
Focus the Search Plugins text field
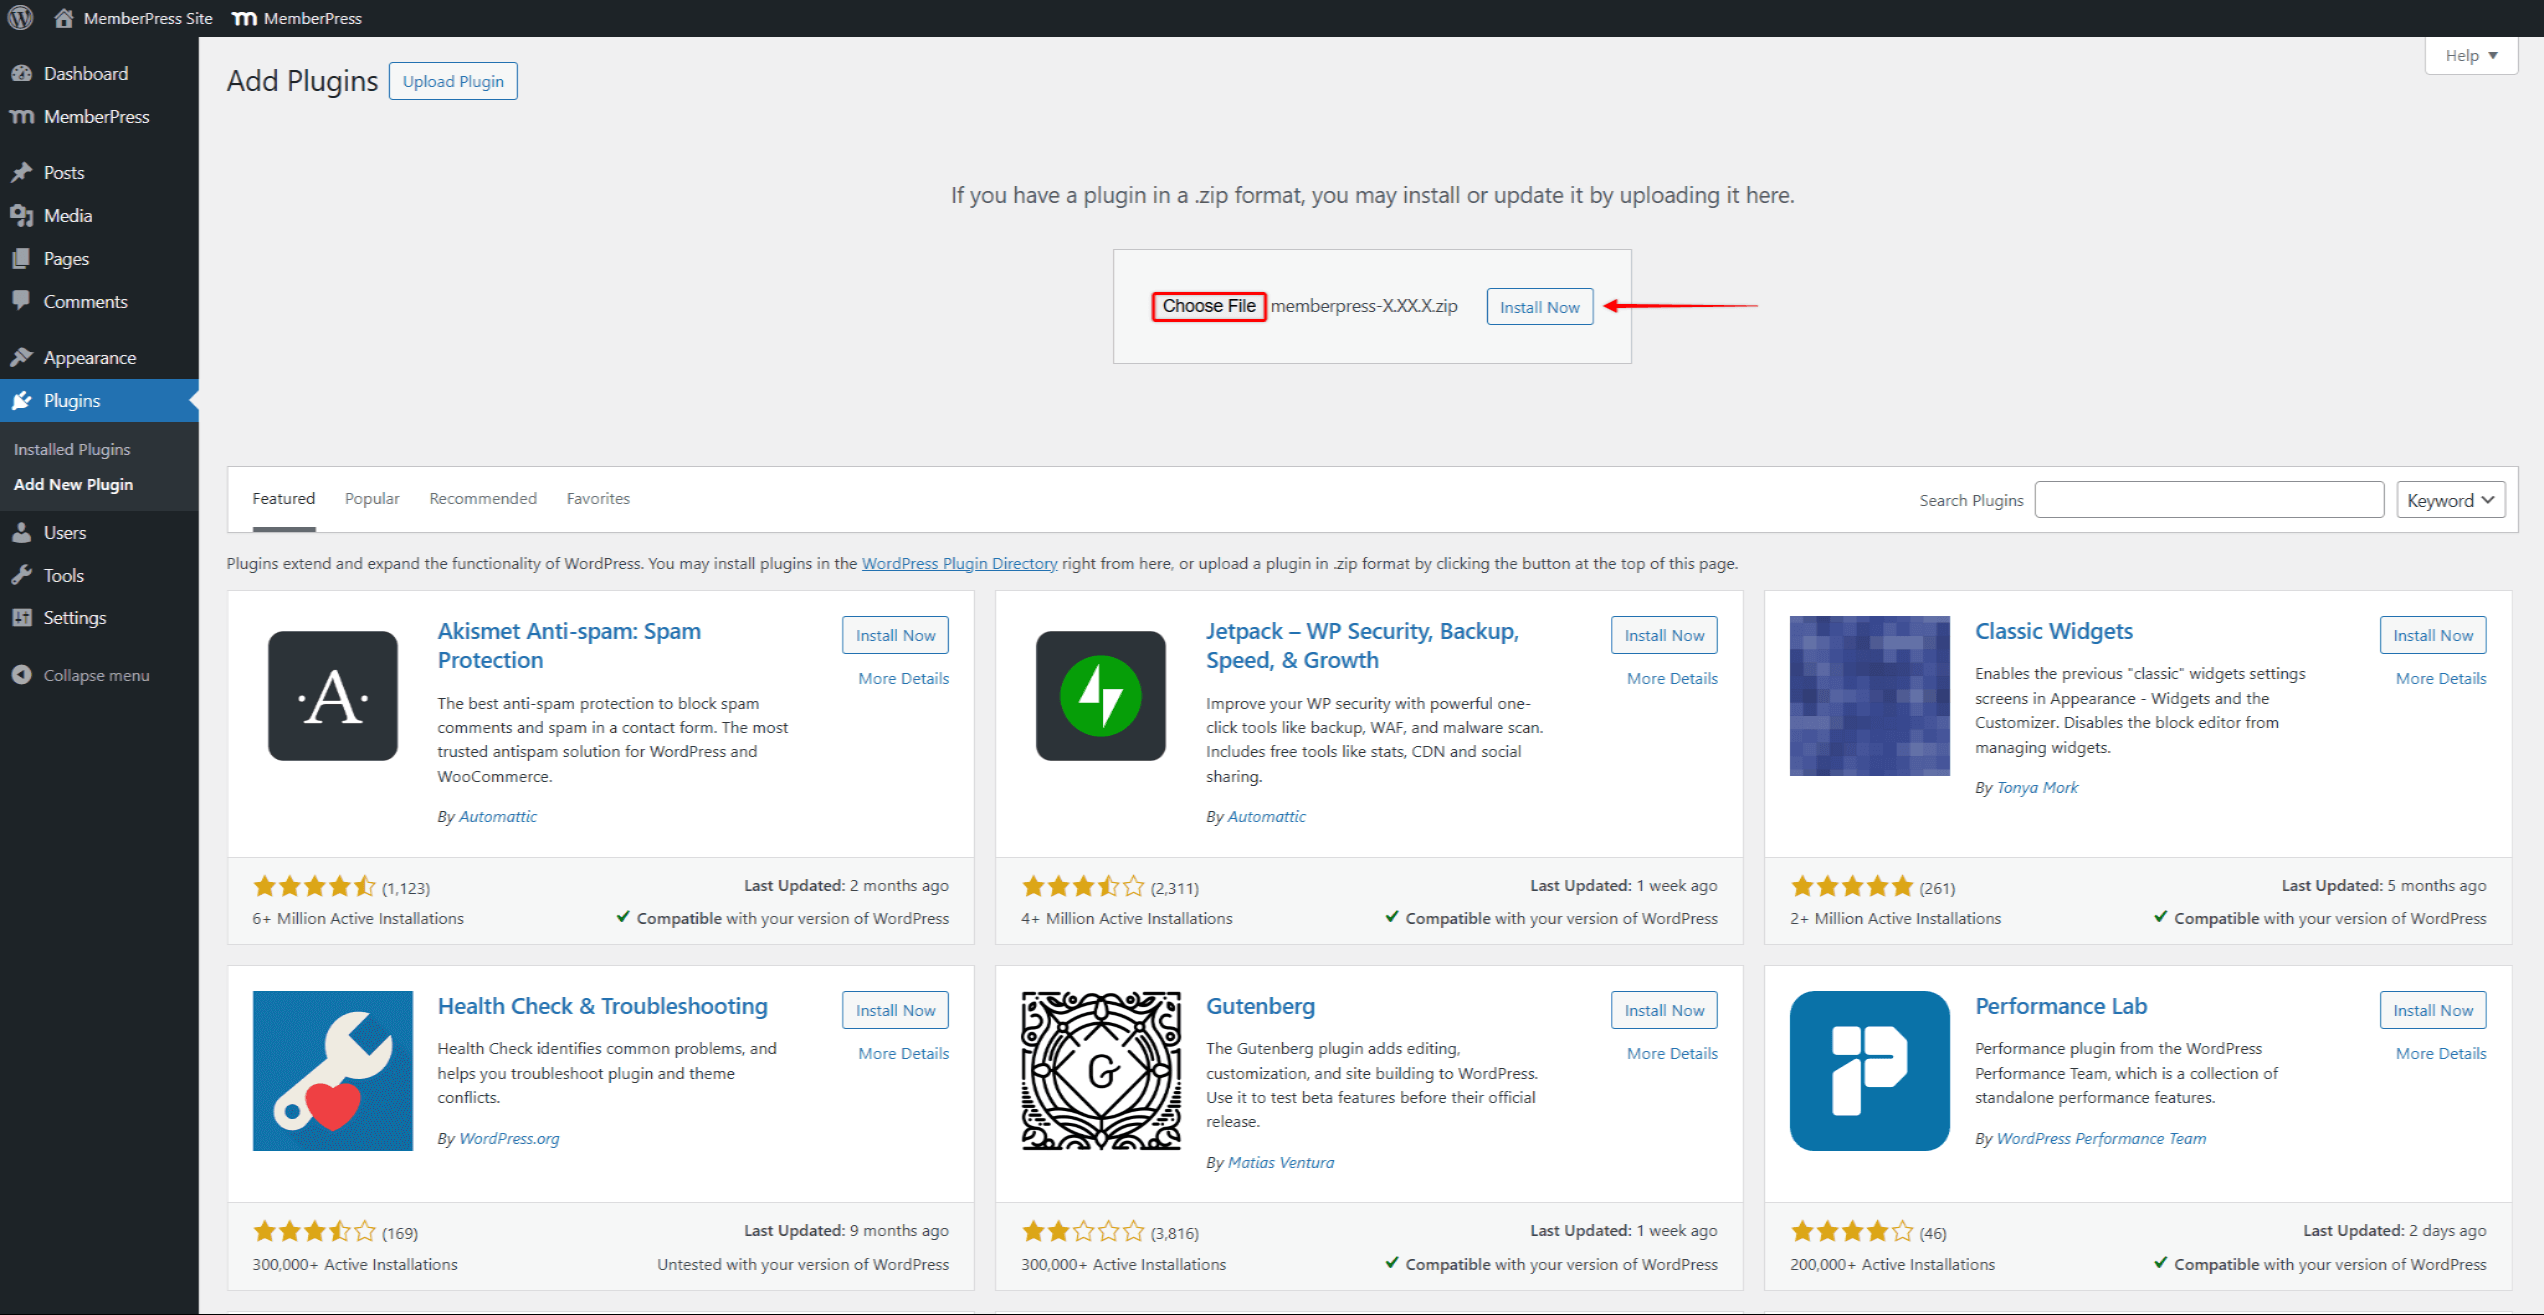[2208, 500]
